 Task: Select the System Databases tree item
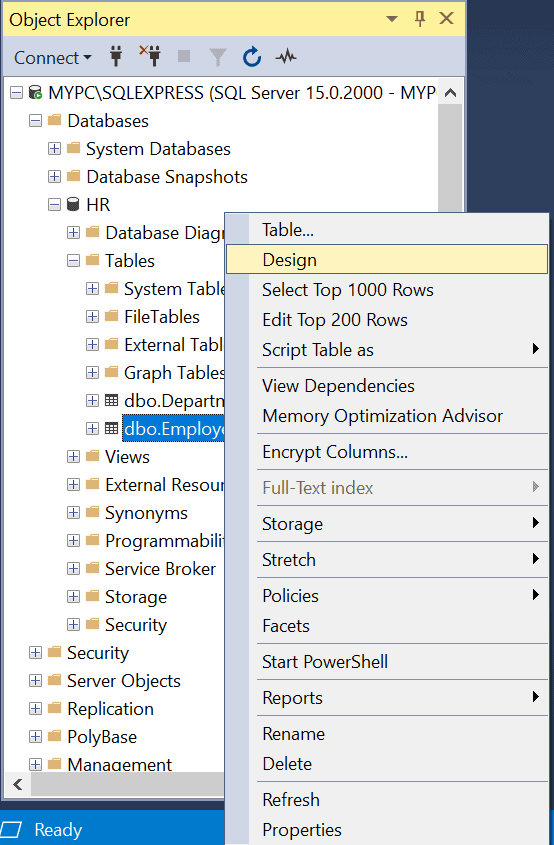pyautogui.click(x=158, y=149)
